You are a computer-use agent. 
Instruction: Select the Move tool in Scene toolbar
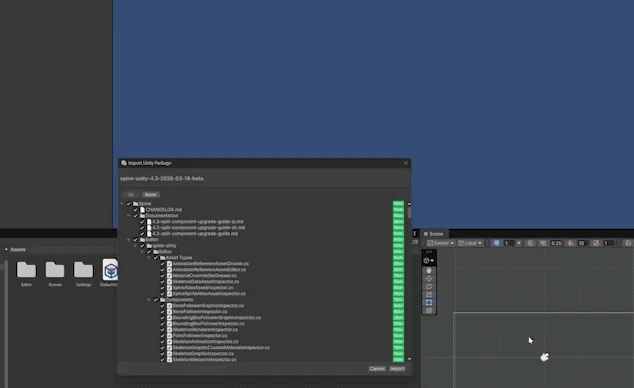(429, 278)
